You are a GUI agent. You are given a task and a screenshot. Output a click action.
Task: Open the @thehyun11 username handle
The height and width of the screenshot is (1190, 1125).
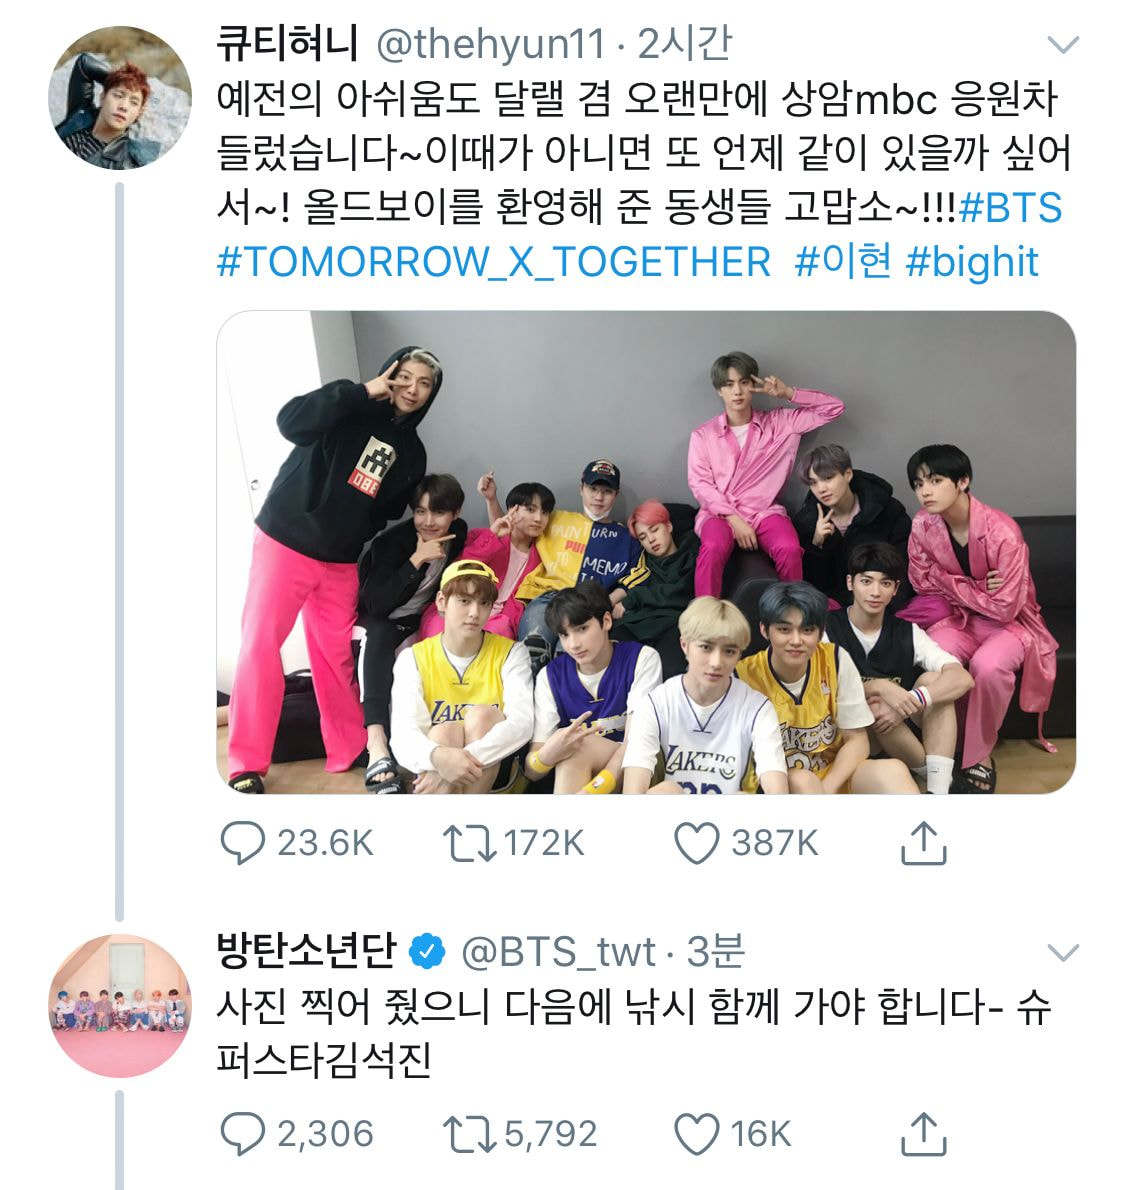(x=490, y=44)
